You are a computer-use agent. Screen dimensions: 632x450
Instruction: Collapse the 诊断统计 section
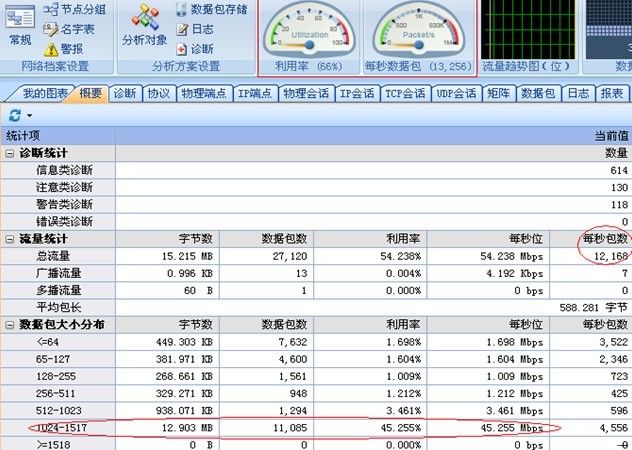(10, 154)
